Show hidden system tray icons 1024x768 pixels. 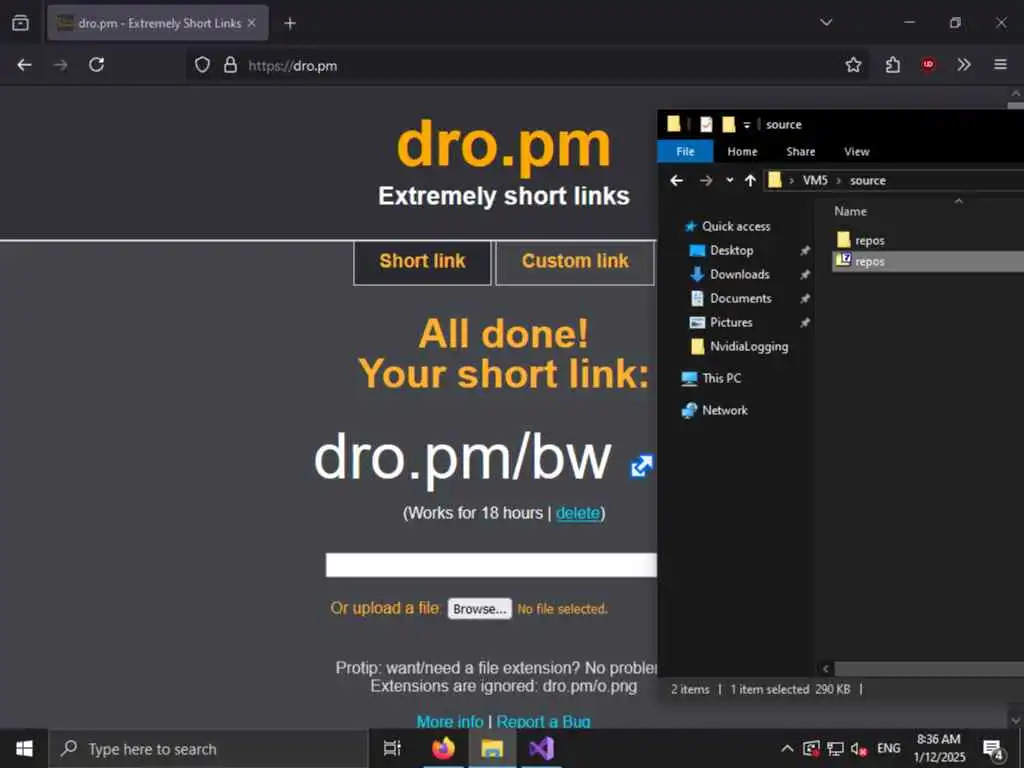click(x=788, y=748)
